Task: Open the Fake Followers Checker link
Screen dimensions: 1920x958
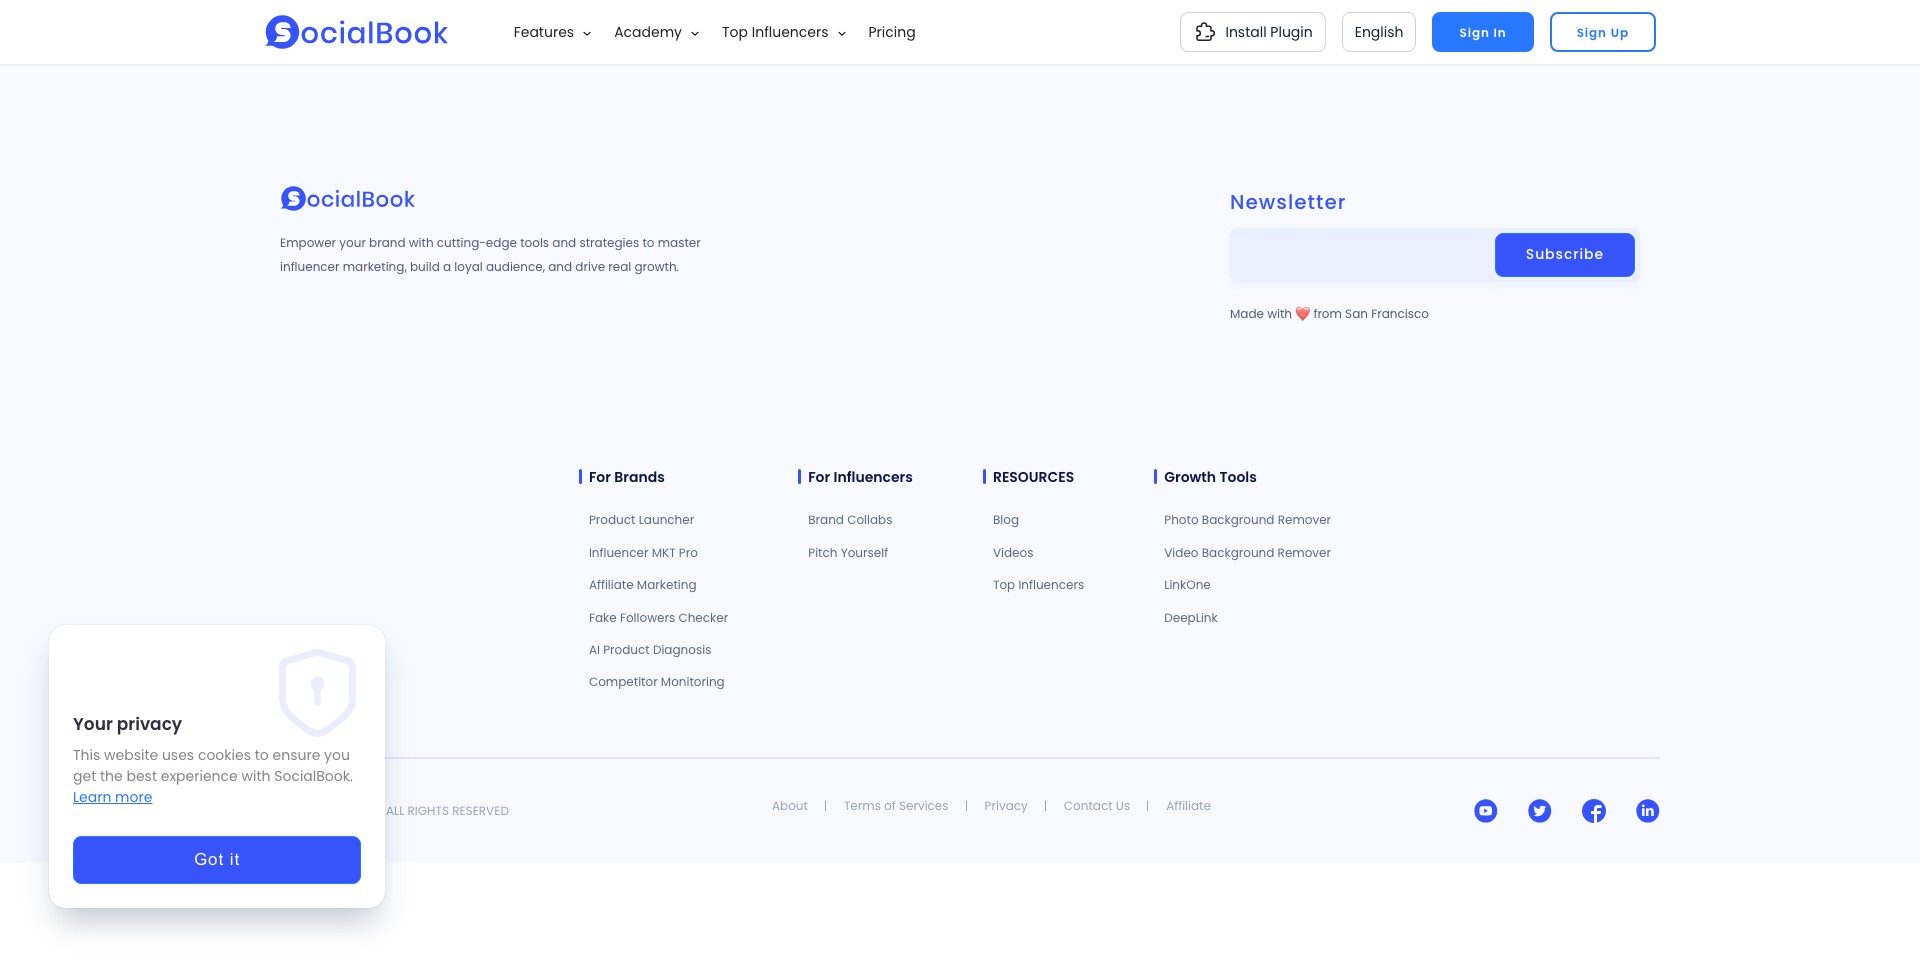Action: click(658, 618)
